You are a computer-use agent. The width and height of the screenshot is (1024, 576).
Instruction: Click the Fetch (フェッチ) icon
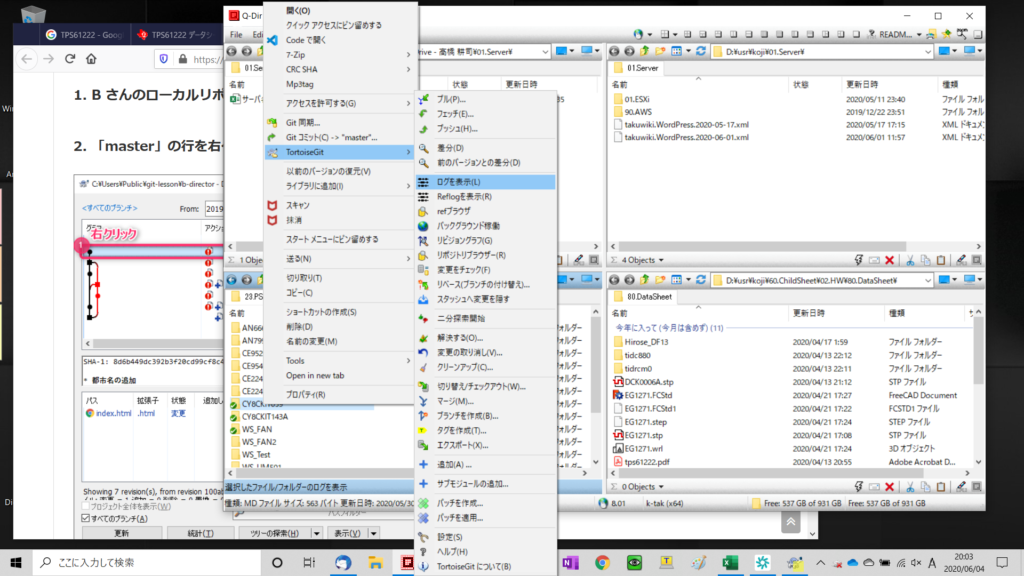(424, 114)
